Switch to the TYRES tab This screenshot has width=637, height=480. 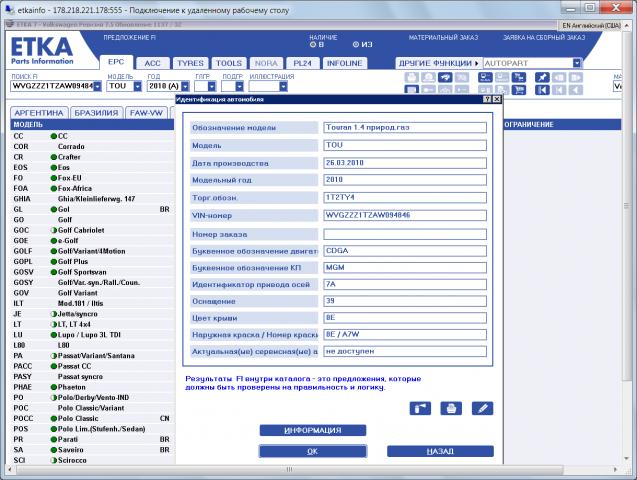click(190, 63)
